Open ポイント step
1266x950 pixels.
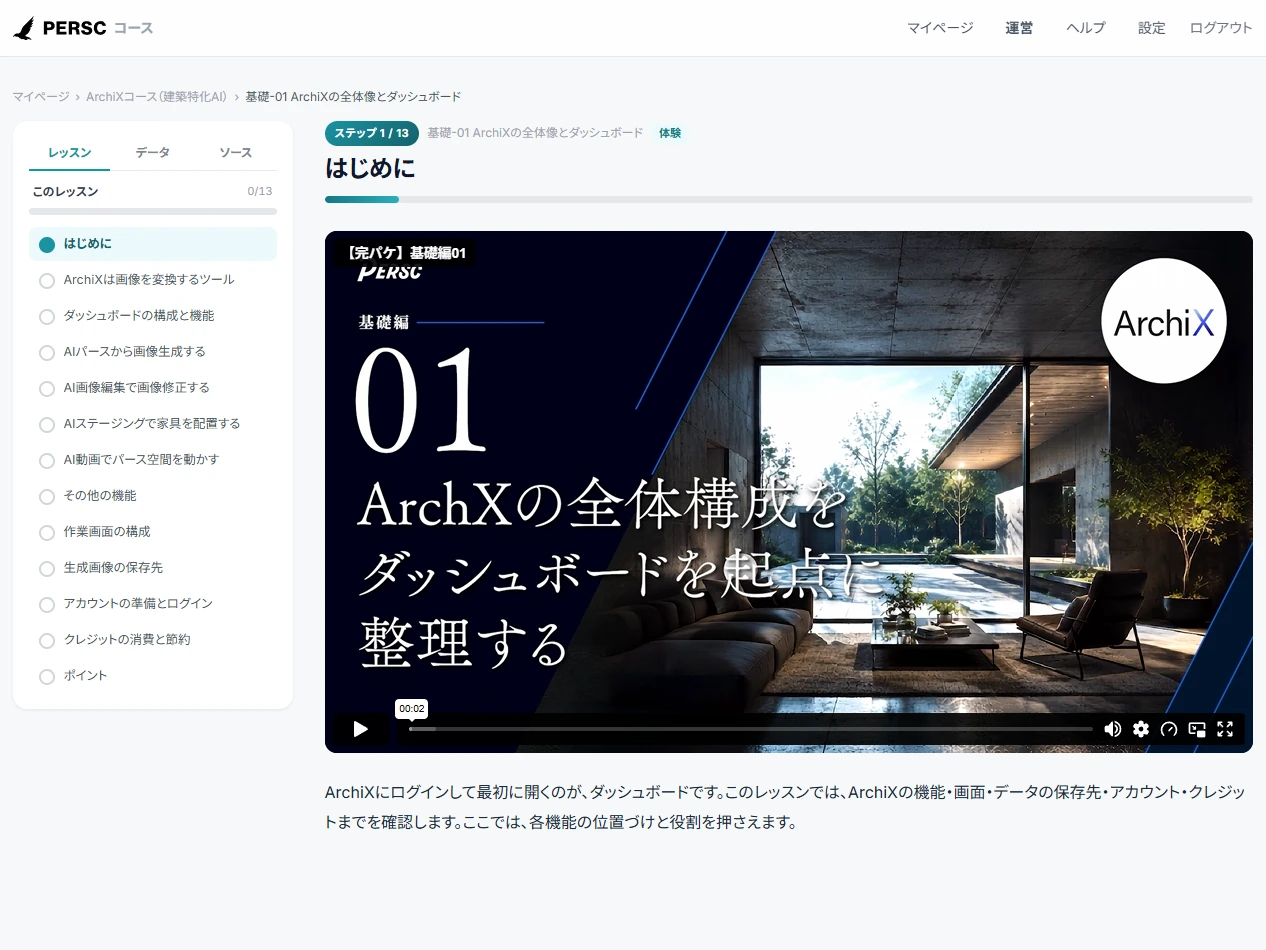[x=153, y=676]
